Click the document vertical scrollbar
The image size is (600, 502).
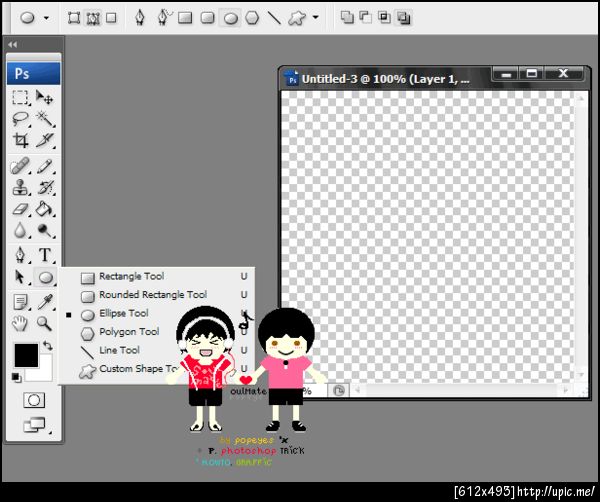(580, 237)
